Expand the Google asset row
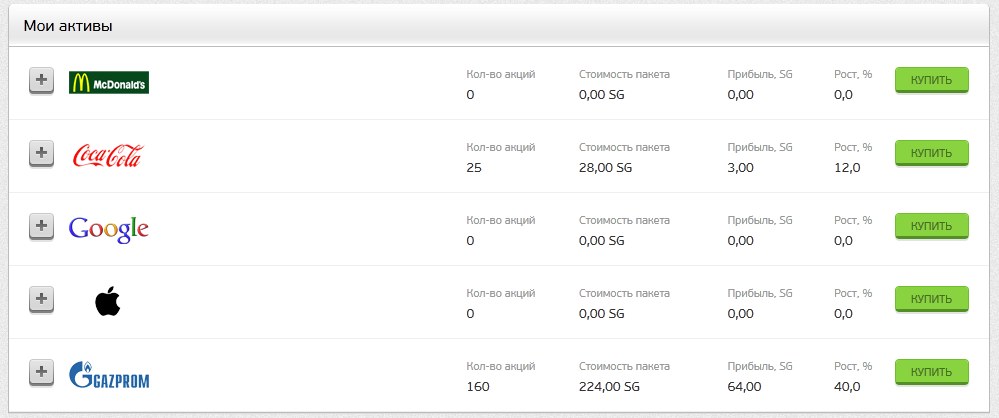The width and height of the screenshot is (999, 418). [x=41, y=227]
